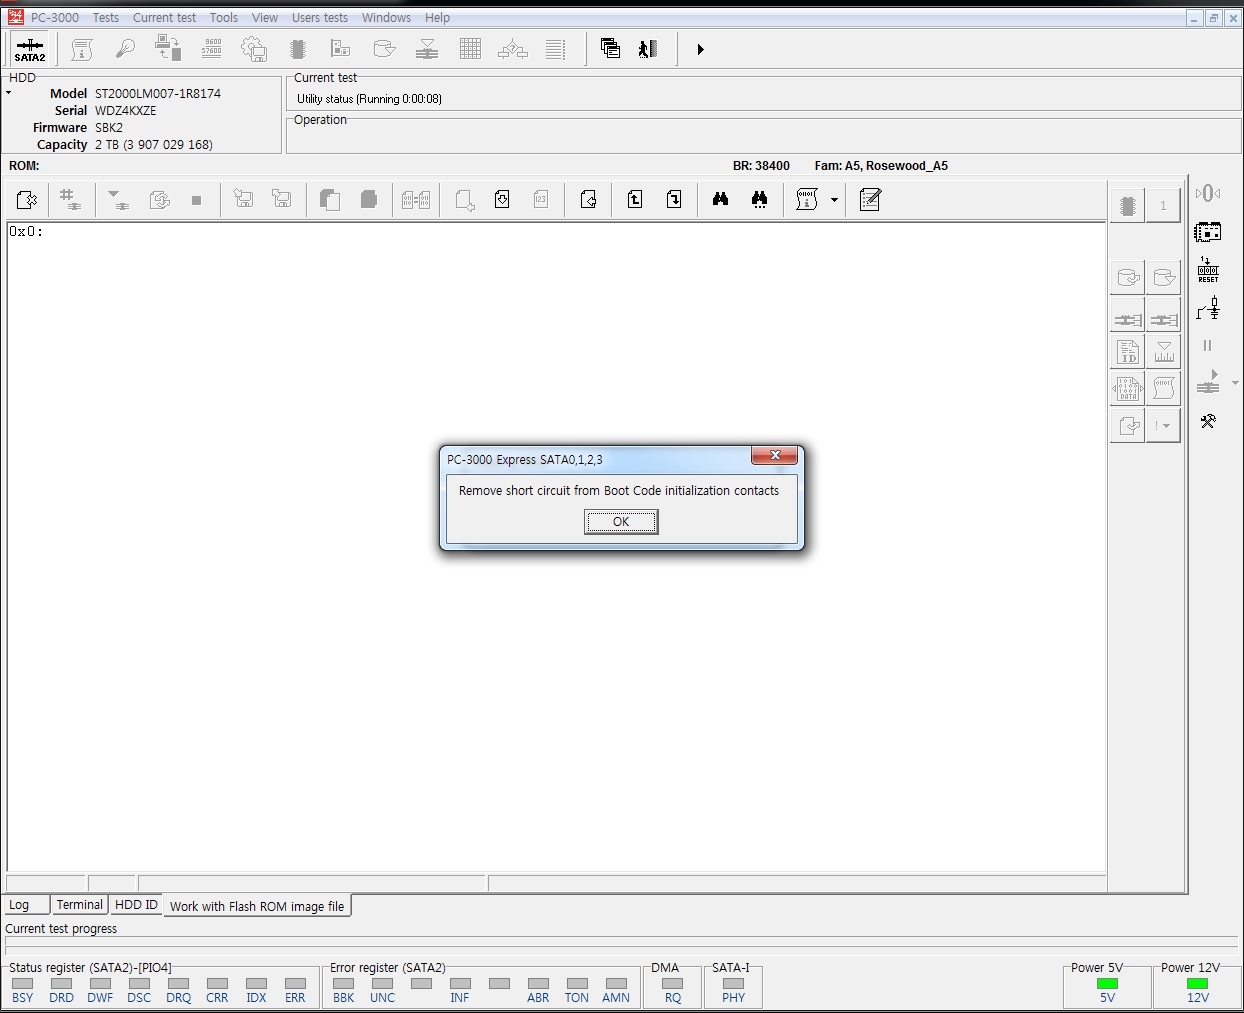
Task: Click the page with cursor icon
Action: click(x=27, y=200)
